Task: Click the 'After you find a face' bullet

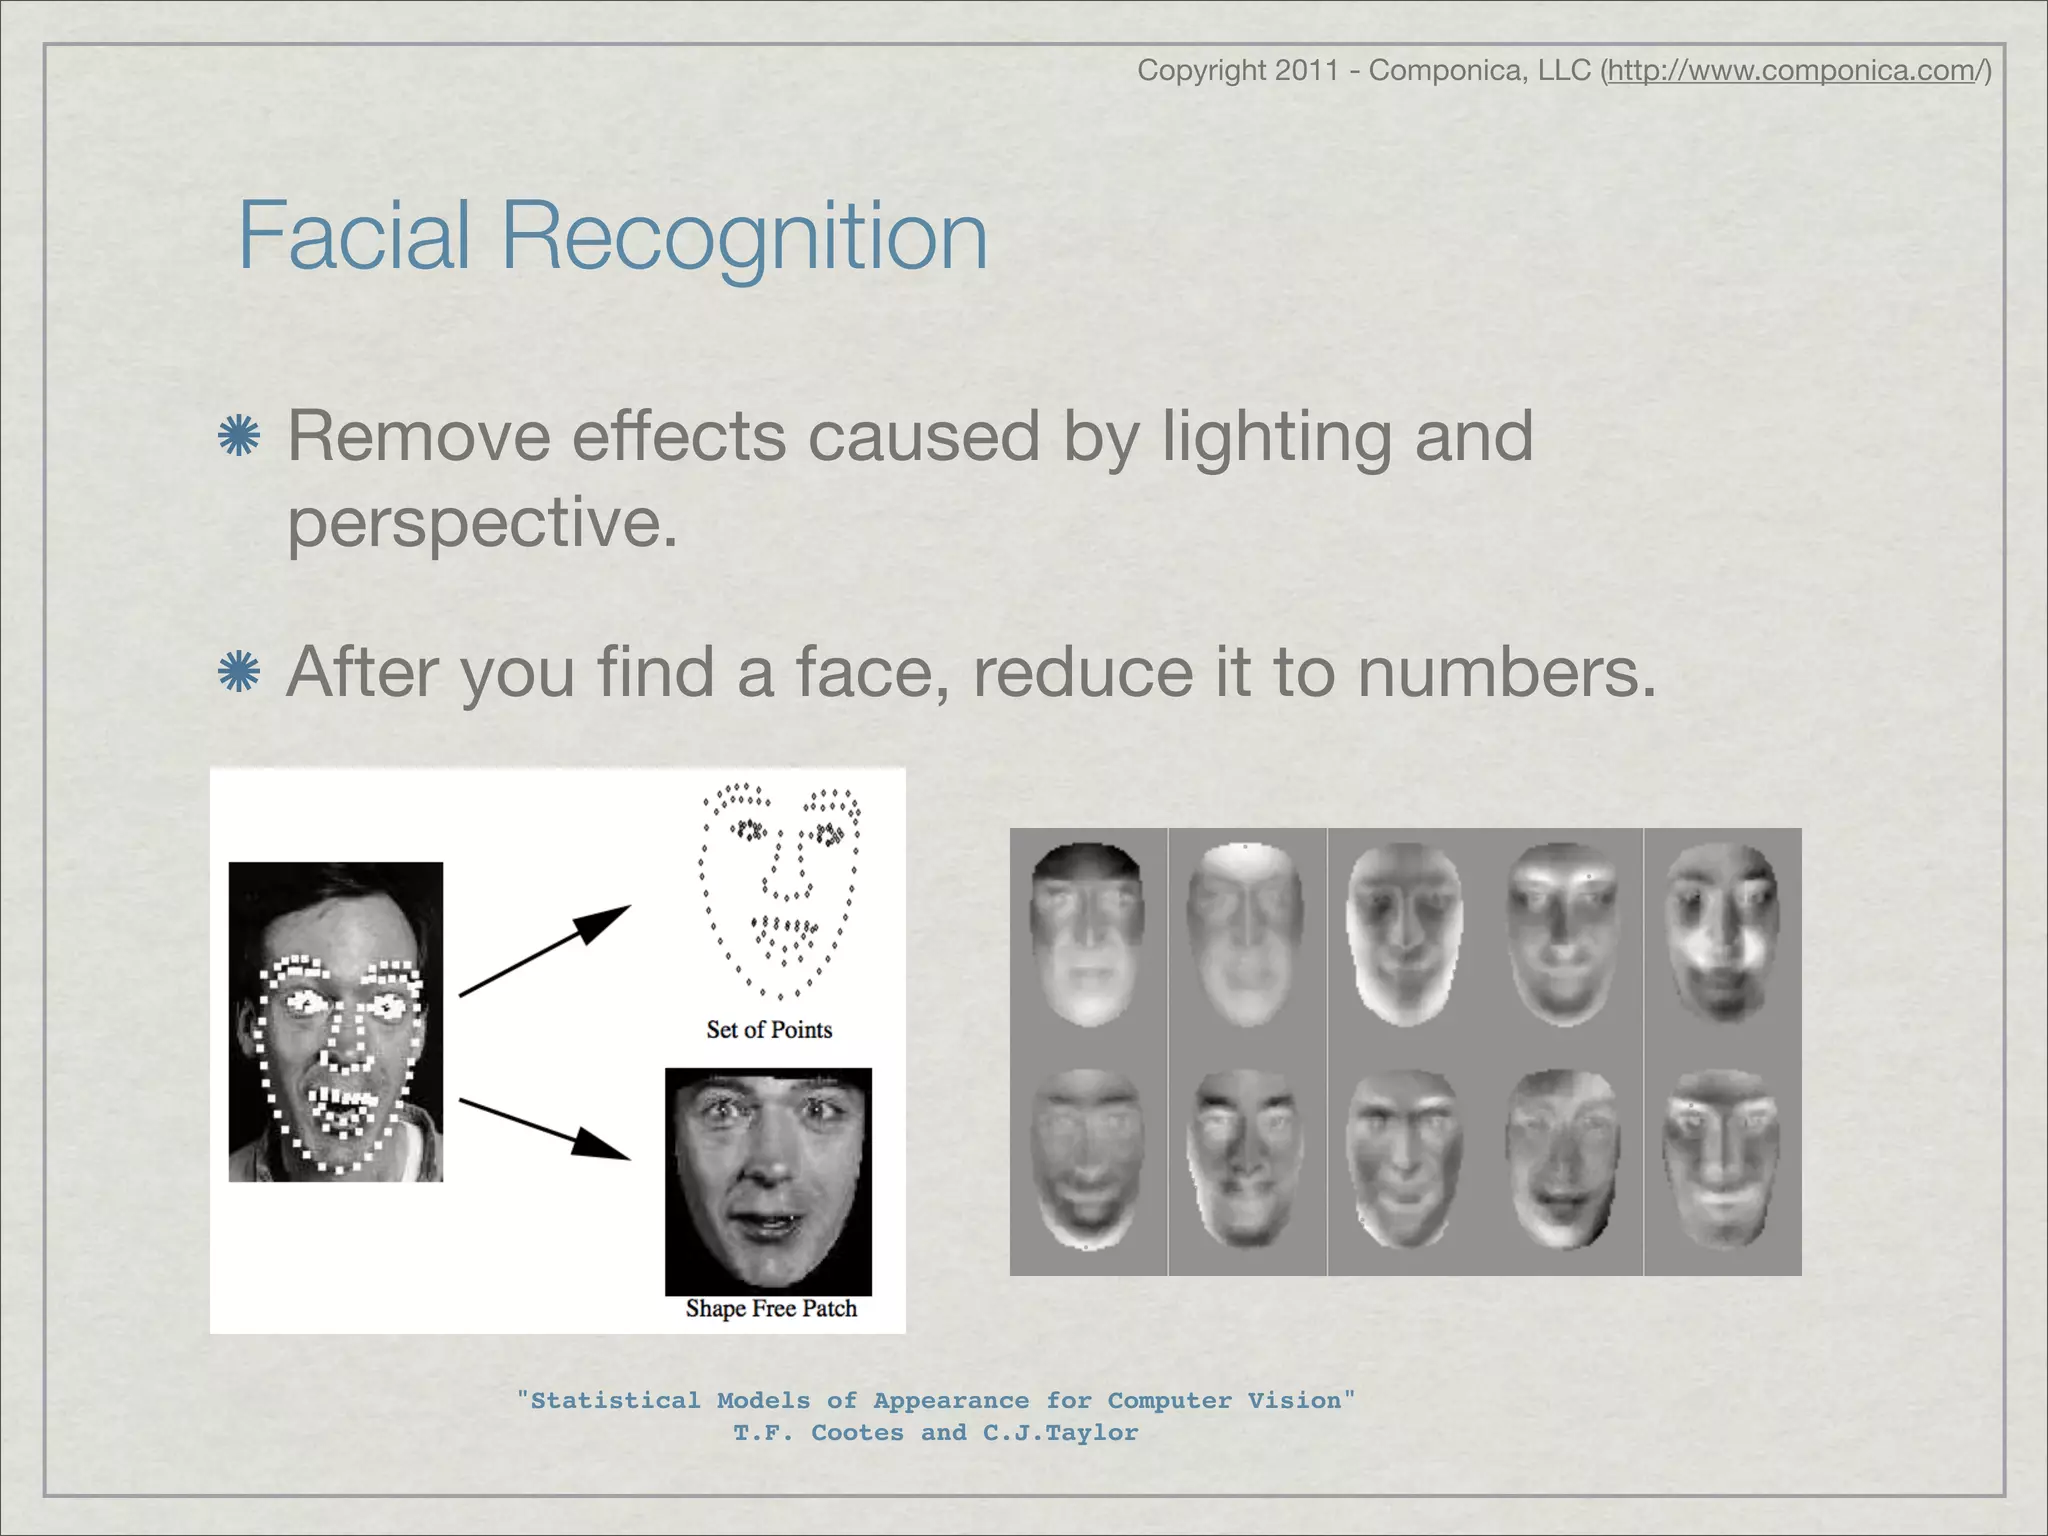Action: 971,672
